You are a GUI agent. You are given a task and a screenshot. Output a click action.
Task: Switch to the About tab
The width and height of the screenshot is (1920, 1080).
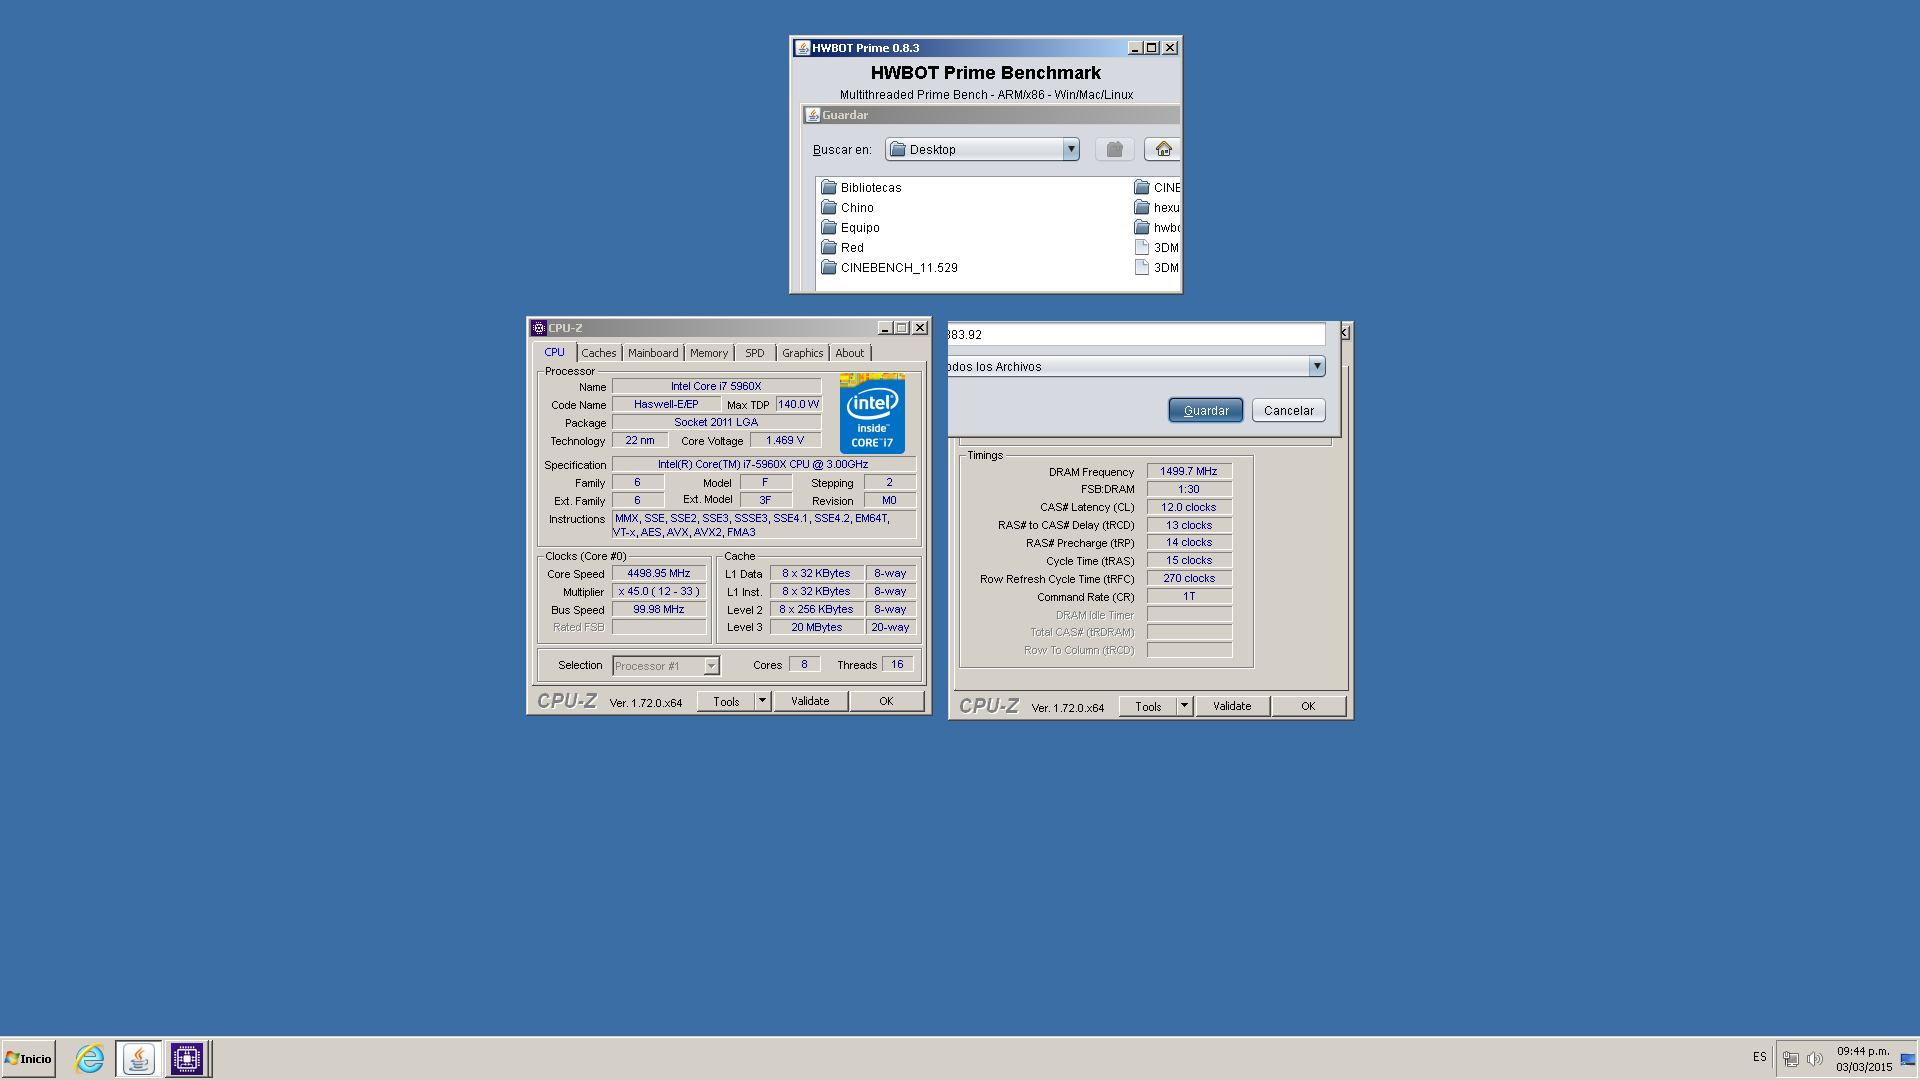tap(850, 353)
